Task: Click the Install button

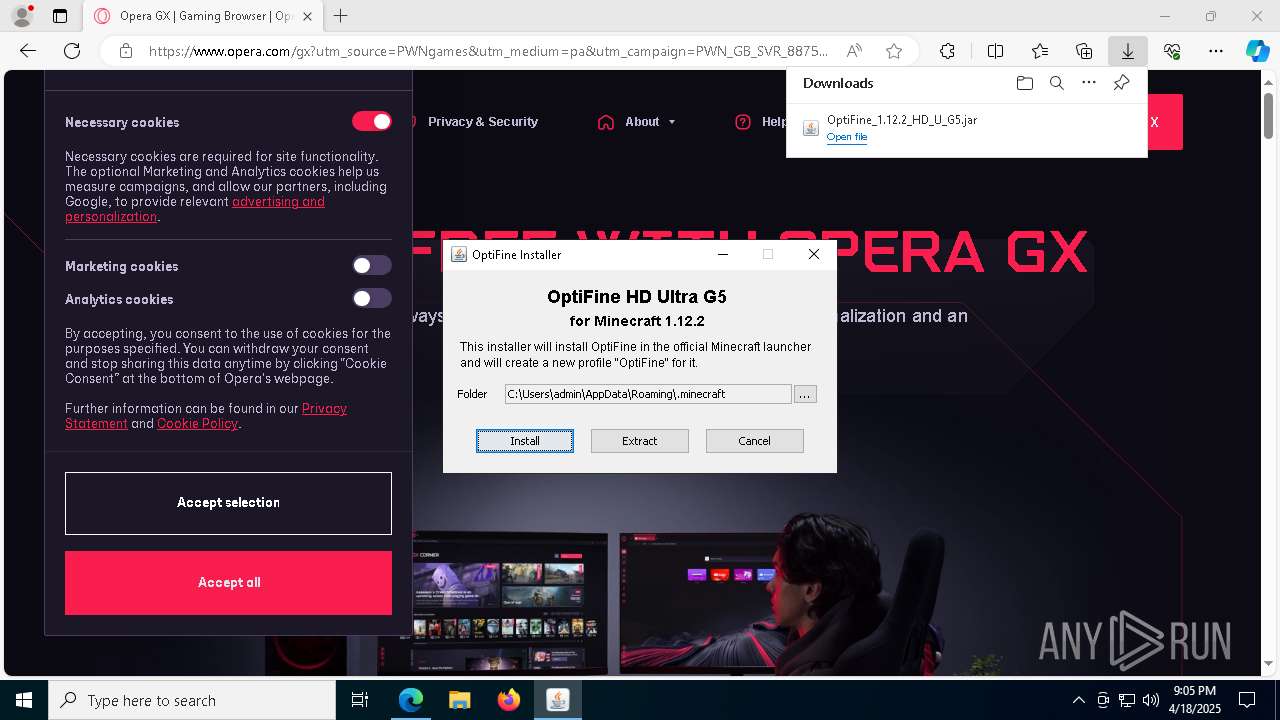Action: tap(525, 441)
